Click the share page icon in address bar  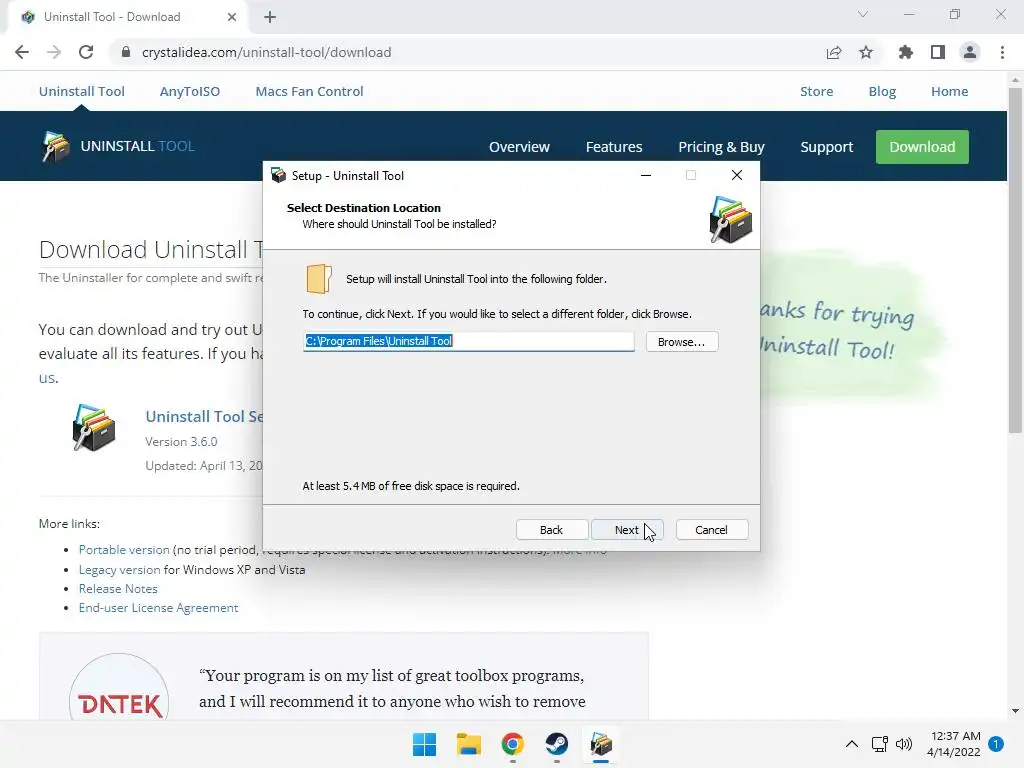pyautogui.click(x=834, y=52)
